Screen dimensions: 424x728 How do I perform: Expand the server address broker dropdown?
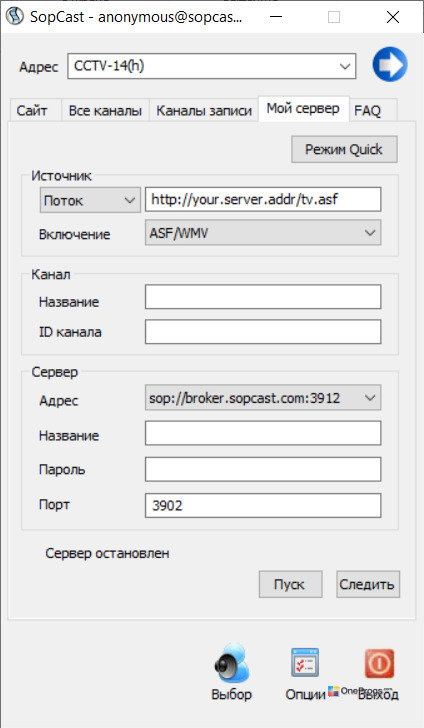click(x=263, y=398)
